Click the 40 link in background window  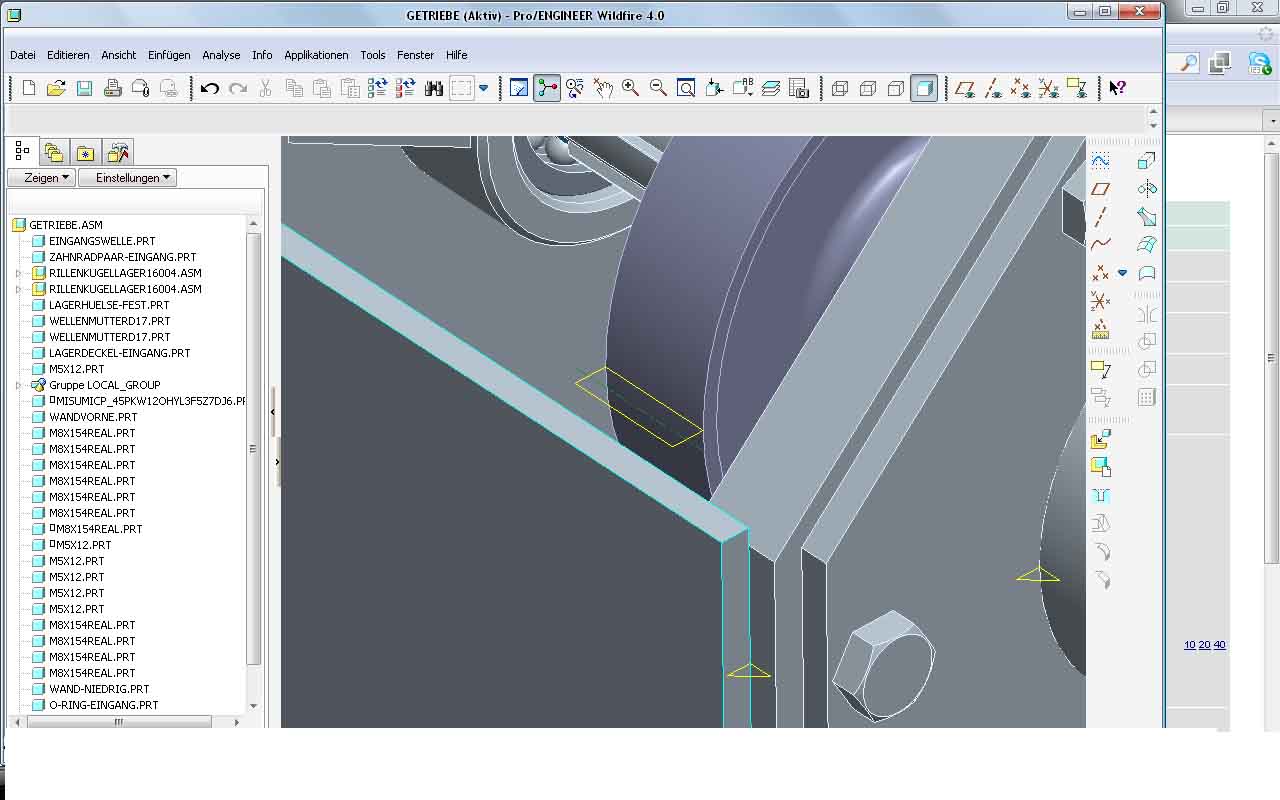tap(1219, 645)
